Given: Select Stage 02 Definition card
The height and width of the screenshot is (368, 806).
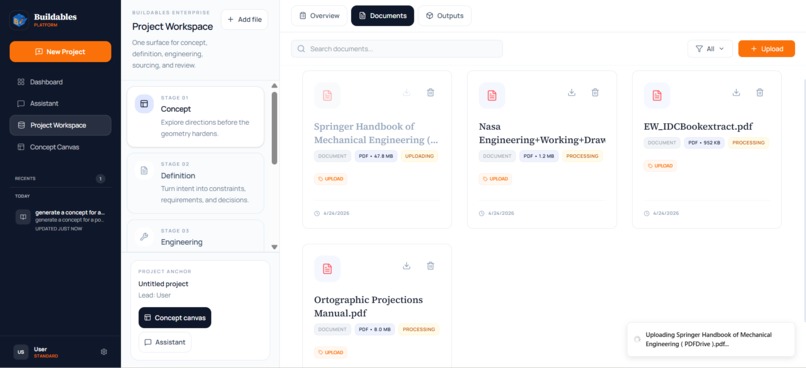Looking at the screenshot, I should [195, 183].
